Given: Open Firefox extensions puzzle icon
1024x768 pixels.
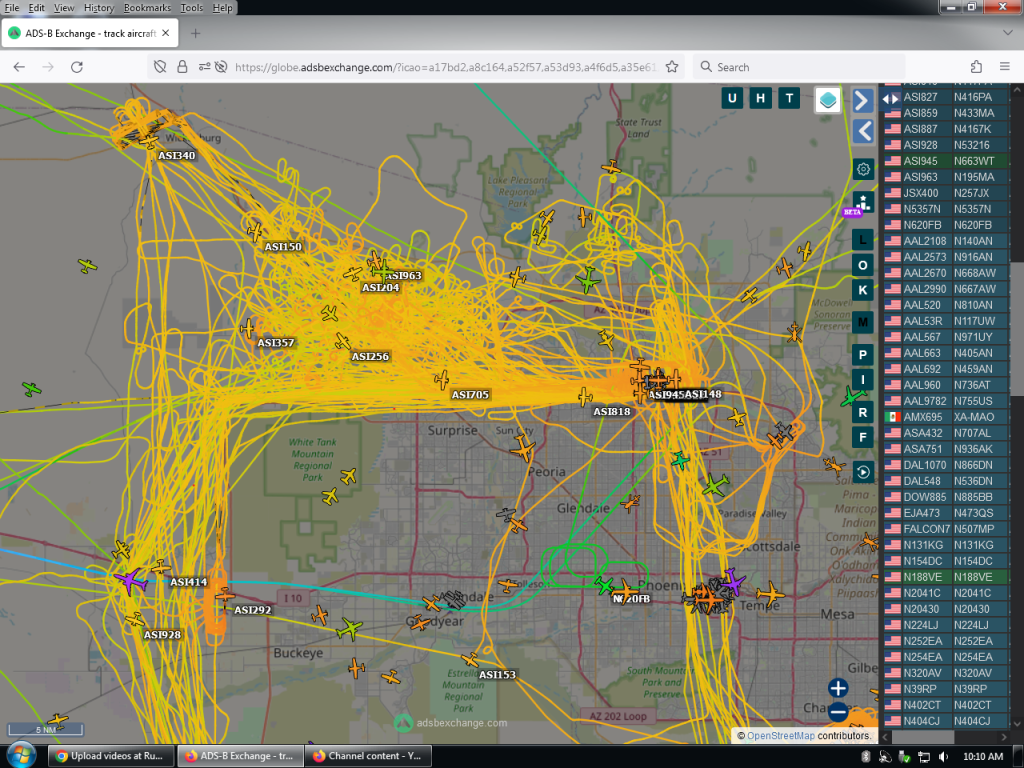Looking at the screenshot, I should click(976, 67).
